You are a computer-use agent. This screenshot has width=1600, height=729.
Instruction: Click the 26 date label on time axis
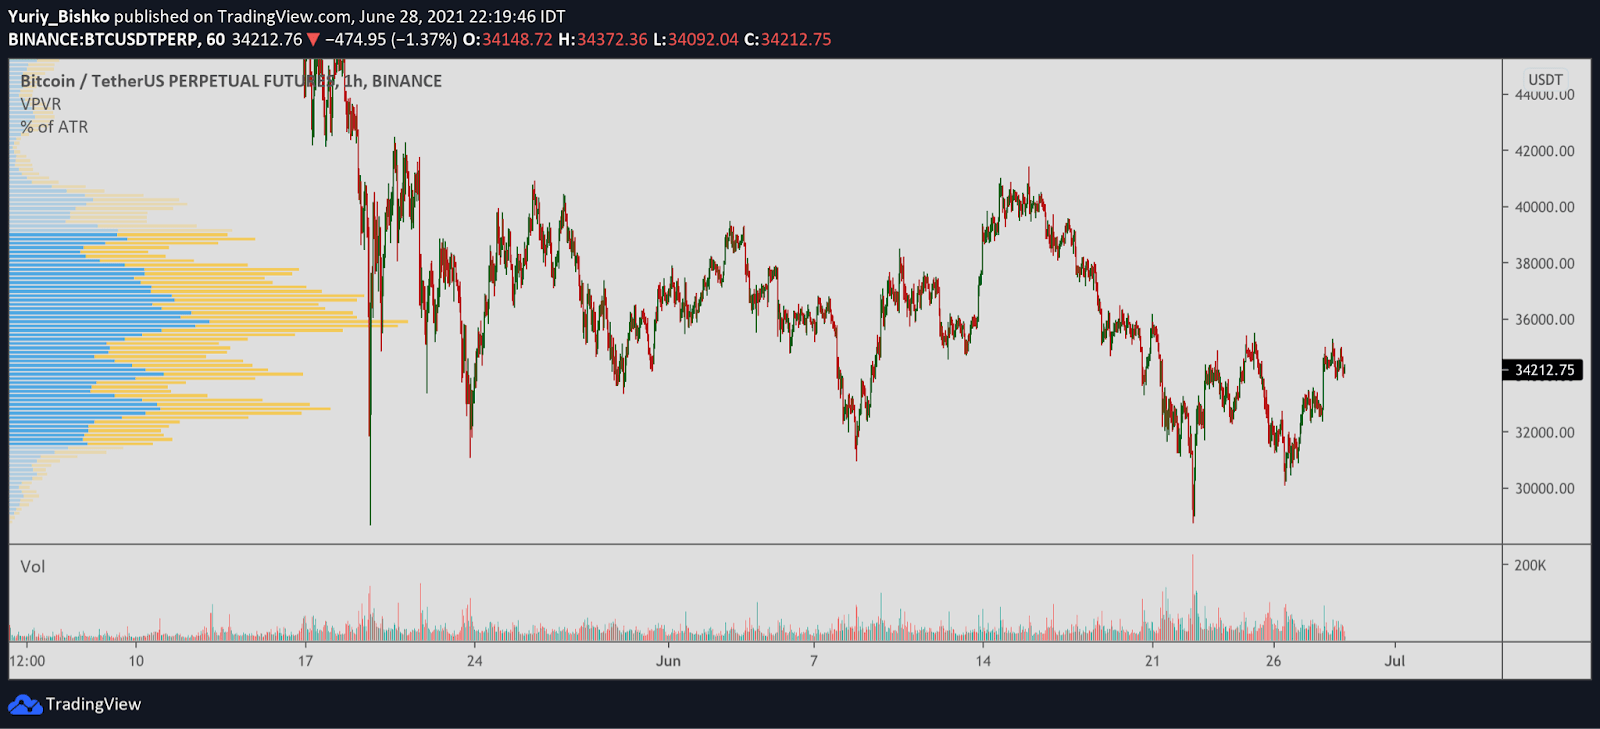click(1273, 661)
